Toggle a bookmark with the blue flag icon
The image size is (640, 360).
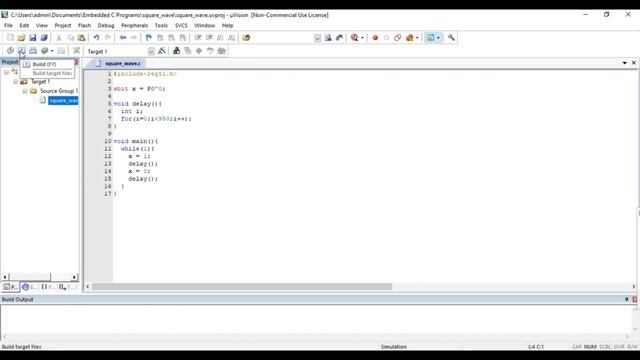tap(149, 38)
